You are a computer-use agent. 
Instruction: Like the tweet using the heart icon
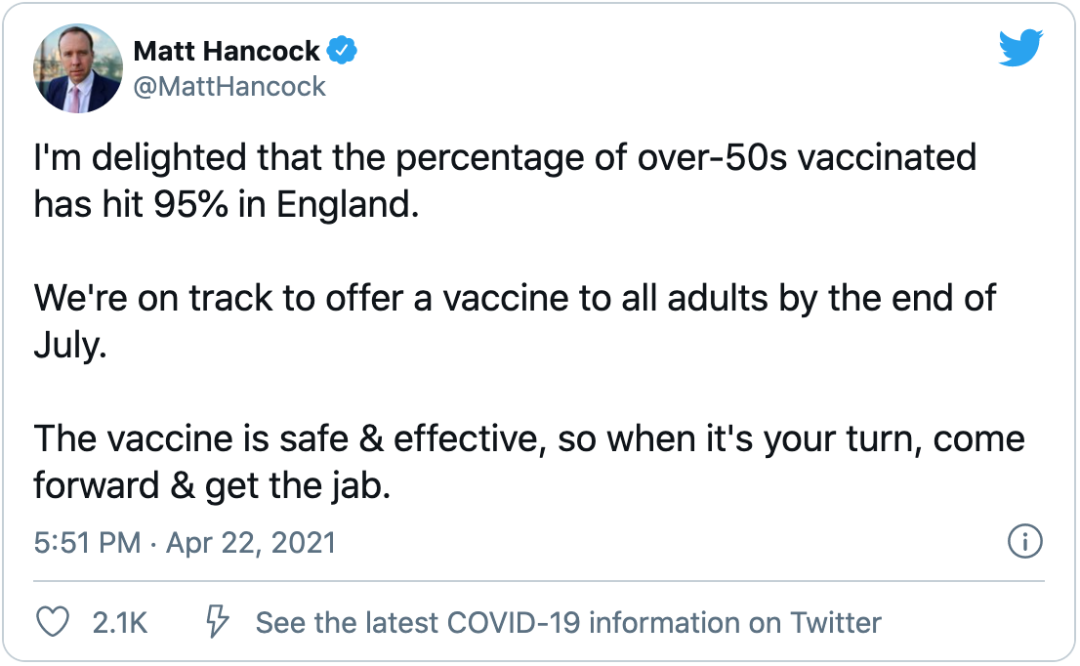pyautogui.click(x=52, y=621)
